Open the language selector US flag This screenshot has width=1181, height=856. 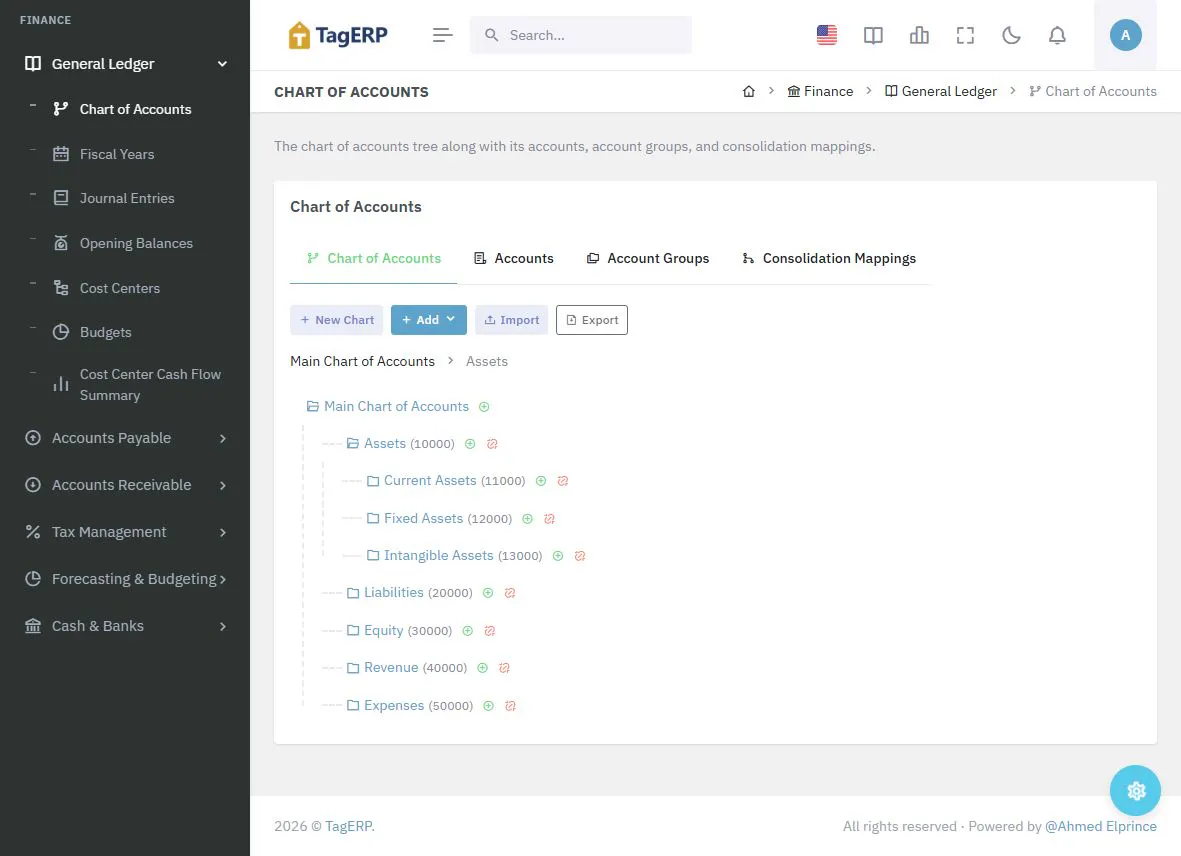827,35
